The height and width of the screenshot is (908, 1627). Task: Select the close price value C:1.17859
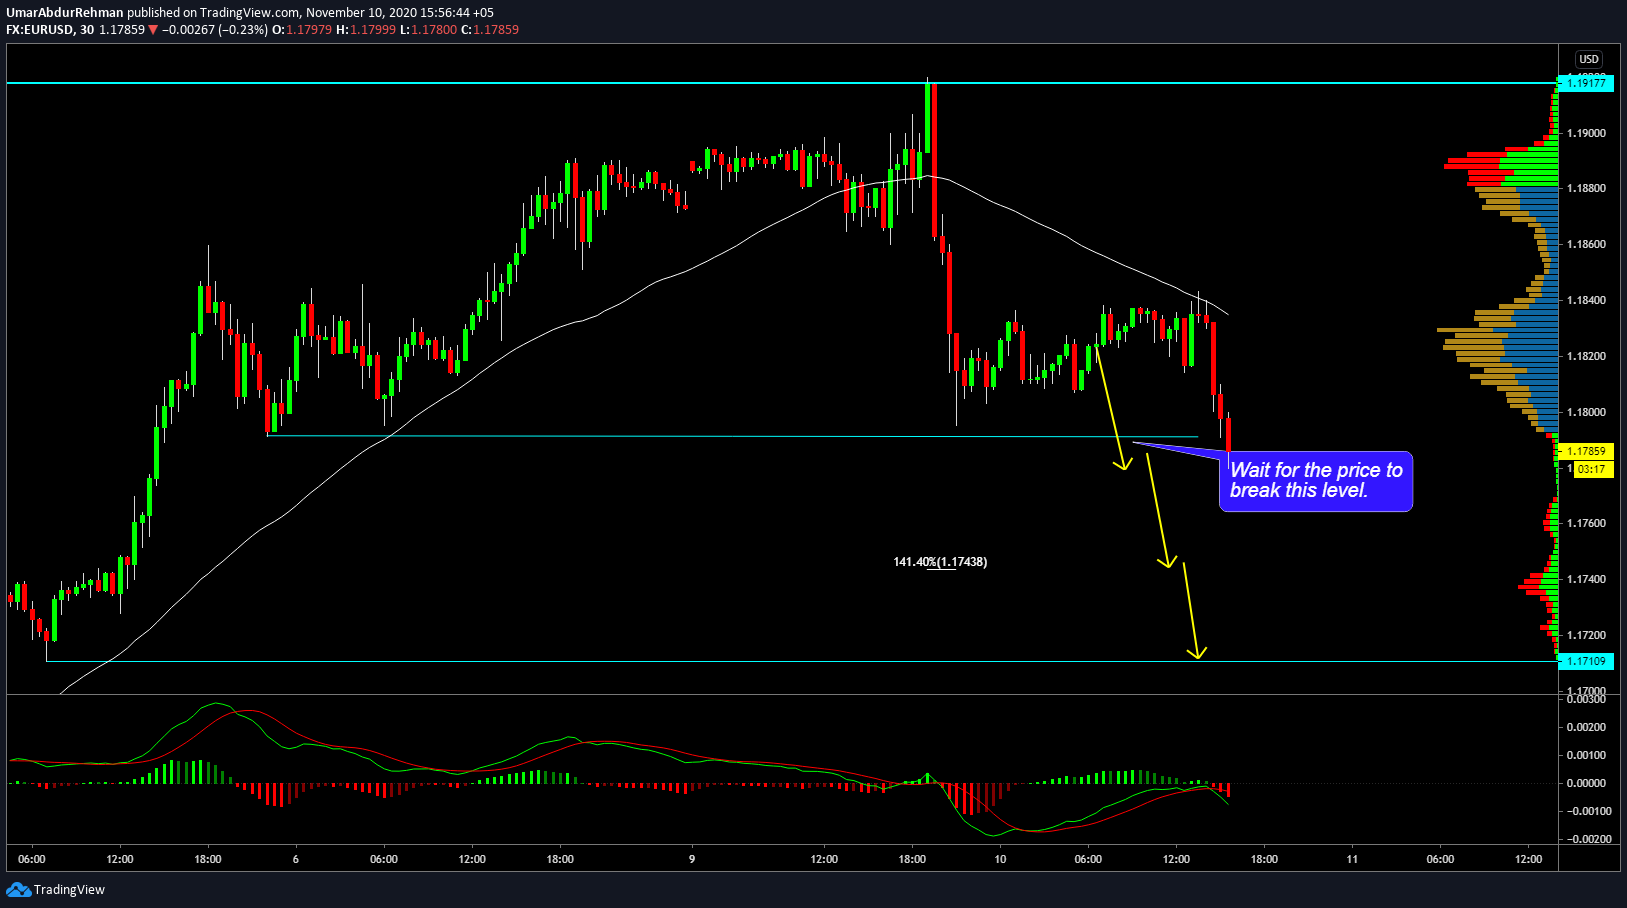tap(490, 30)
